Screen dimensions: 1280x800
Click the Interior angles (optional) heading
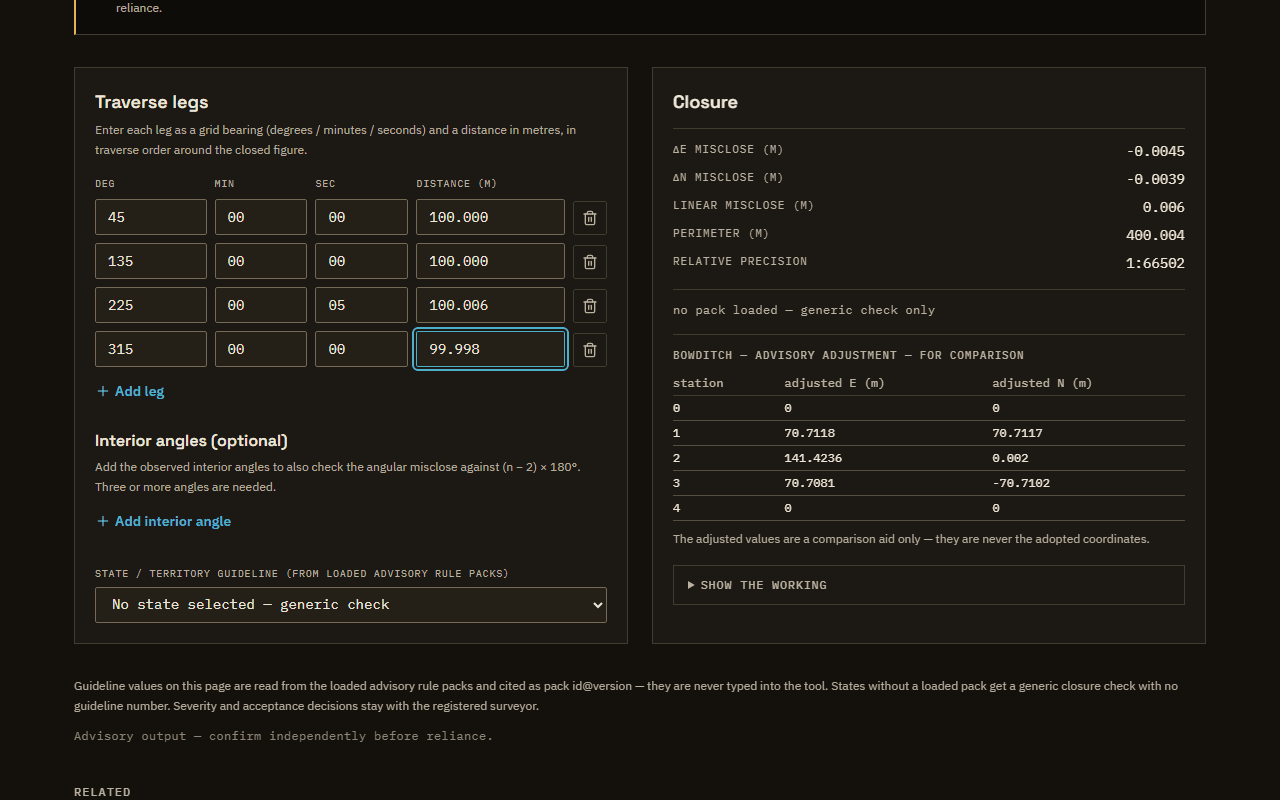[x=191, y=441]
